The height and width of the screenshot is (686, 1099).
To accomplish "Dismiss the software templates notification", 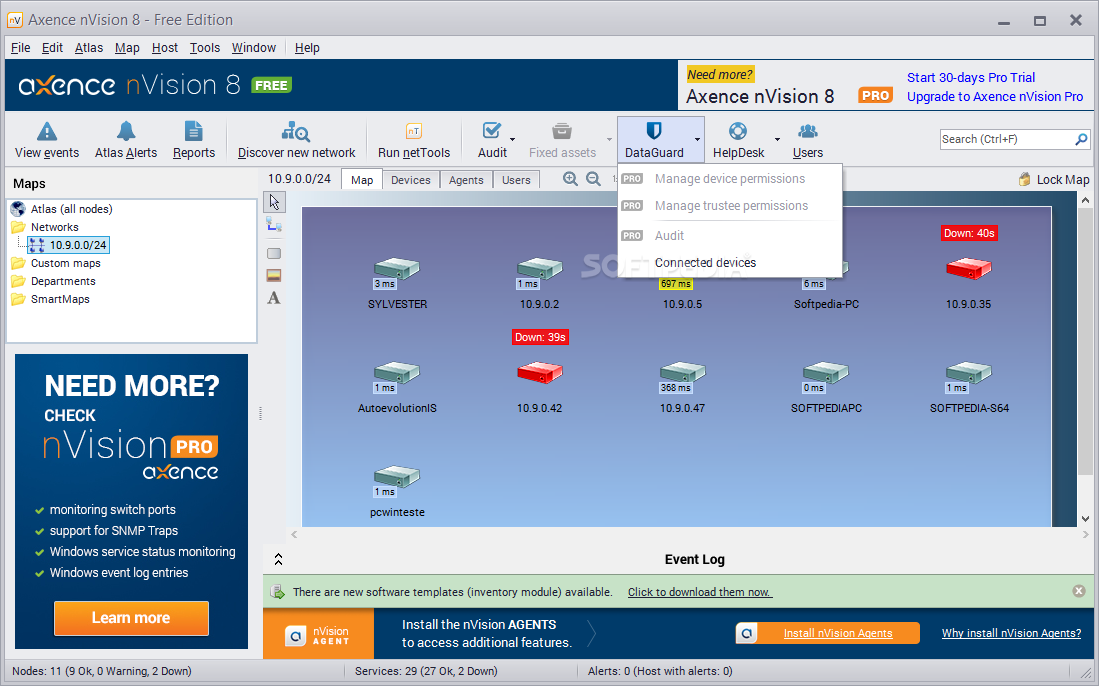I will (1079, 591).
